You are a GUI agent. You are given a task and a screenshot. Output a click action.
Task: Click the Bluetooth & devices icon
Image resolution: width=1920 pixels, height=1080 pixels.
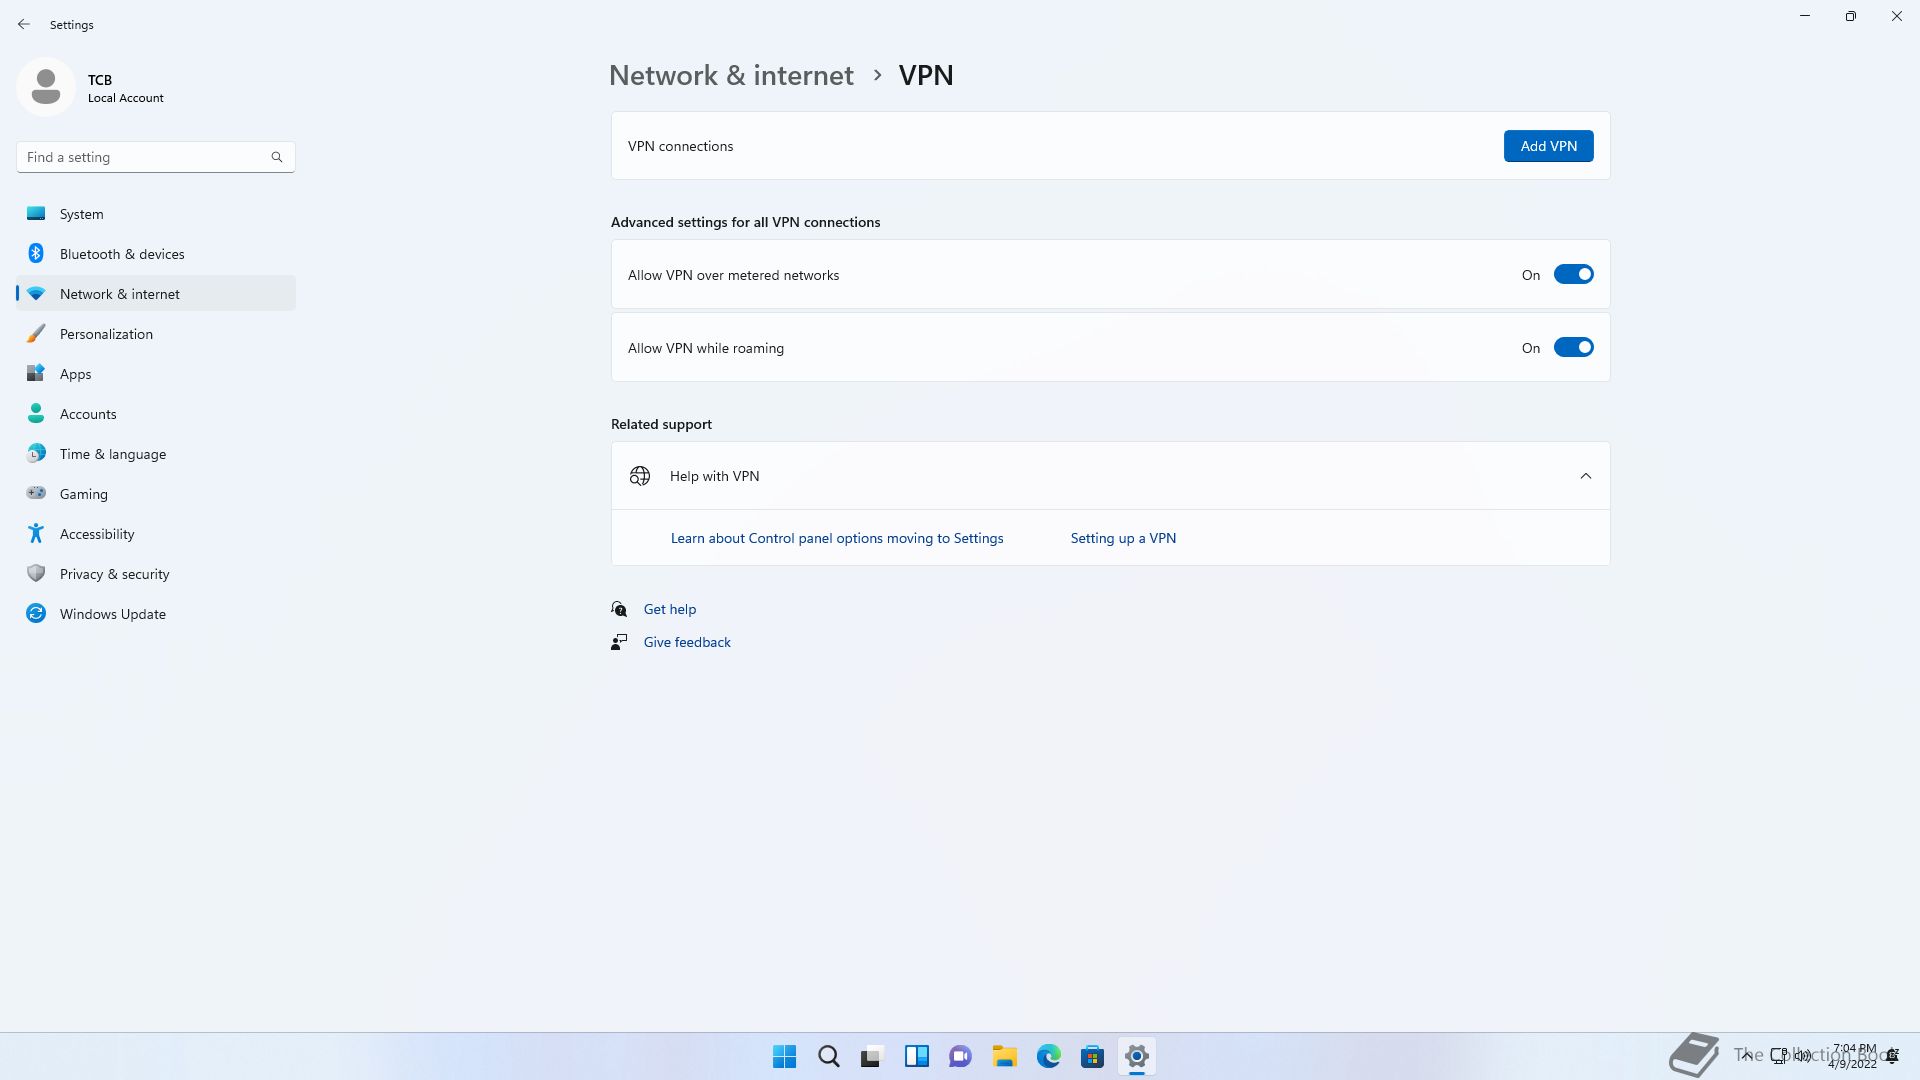36,254
